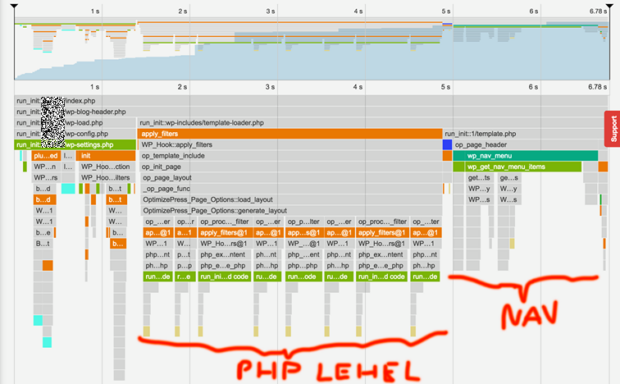
Task: Click the orange init block
Action: (106, 156)
